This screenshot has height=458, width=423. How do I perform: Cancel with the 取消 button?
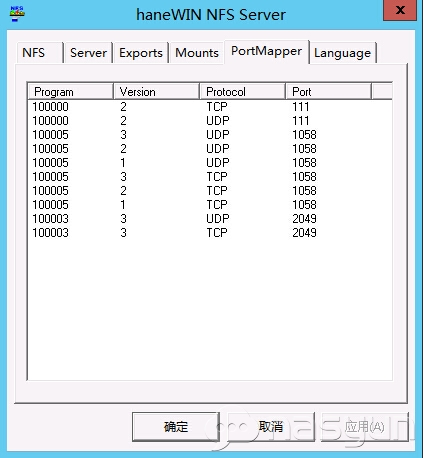pos(271,427)
